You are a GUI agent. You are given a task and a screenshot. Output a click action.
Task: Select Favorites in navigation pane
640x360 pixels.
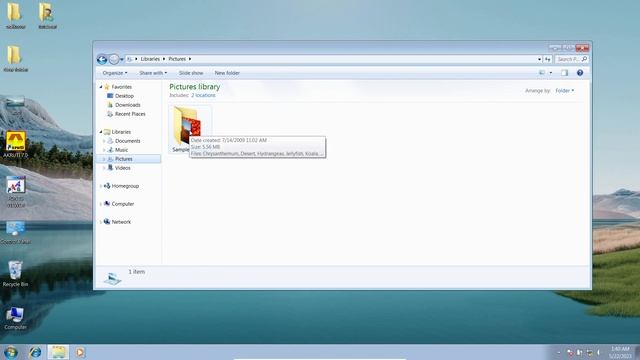[x=122, y=87]
